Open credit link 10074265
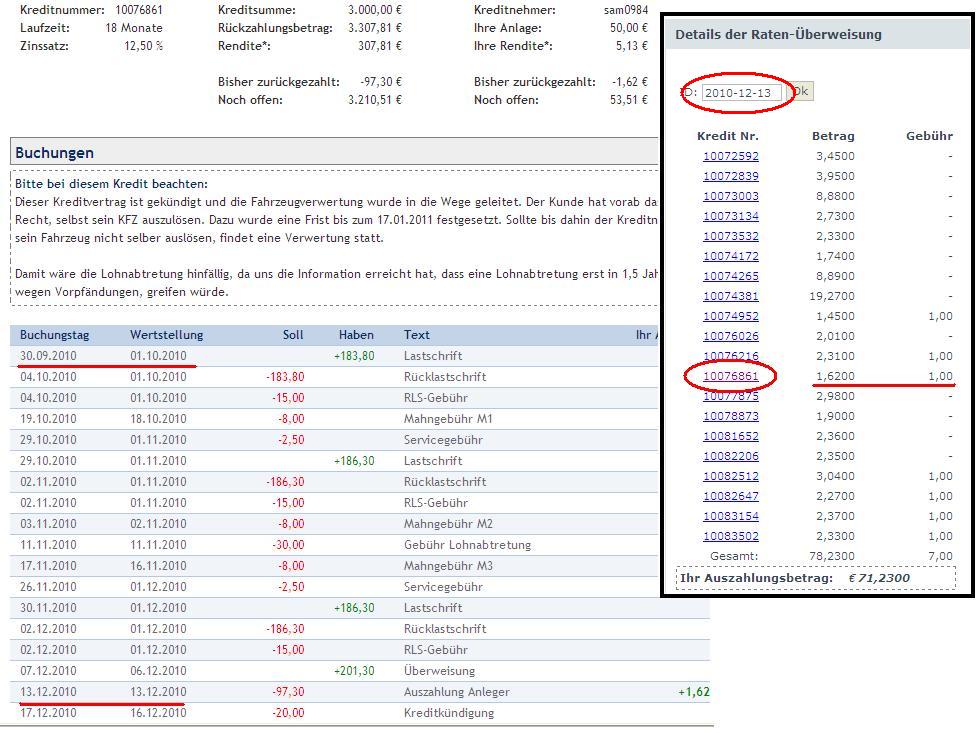978x733 pixels. (x=730, y=276)
